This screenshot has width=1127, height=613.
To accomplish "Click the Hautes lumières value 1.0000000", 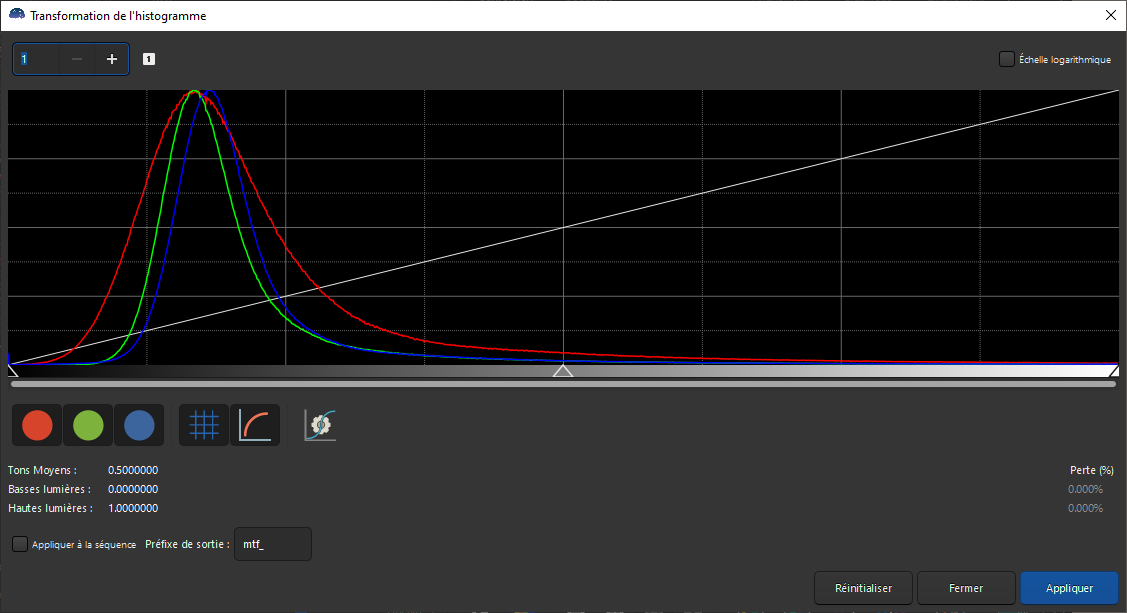I will pos(133,508).
